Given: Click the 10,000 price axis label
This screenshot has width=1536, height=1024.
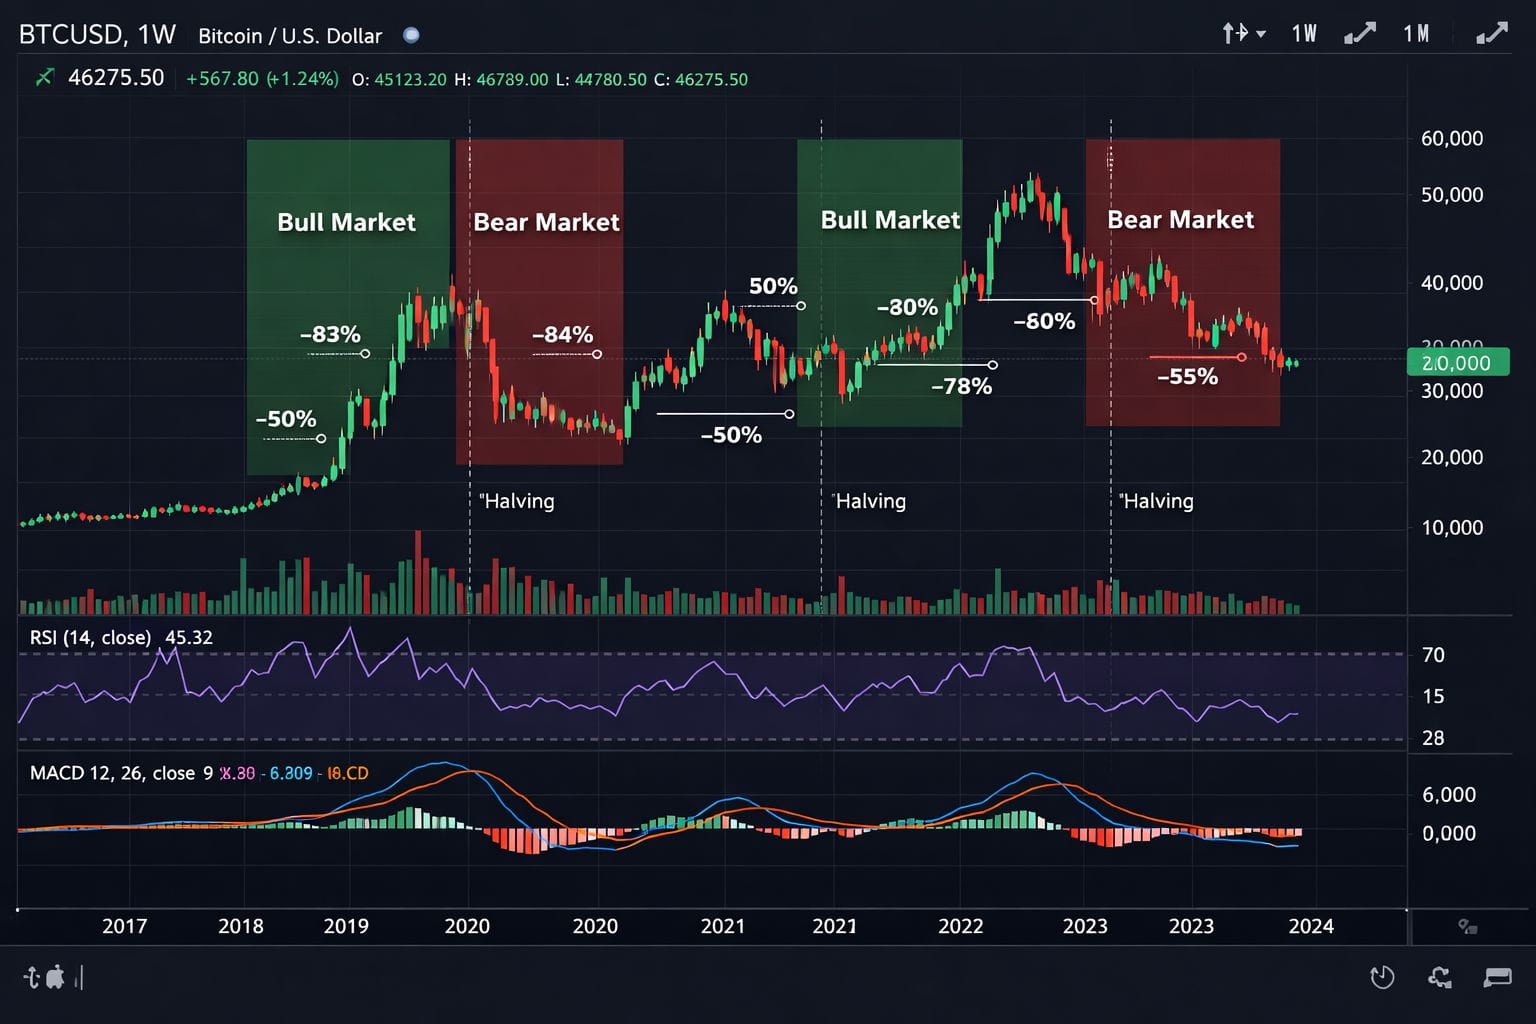Looking at the screenshot, I should click(x=1452, y=527).
